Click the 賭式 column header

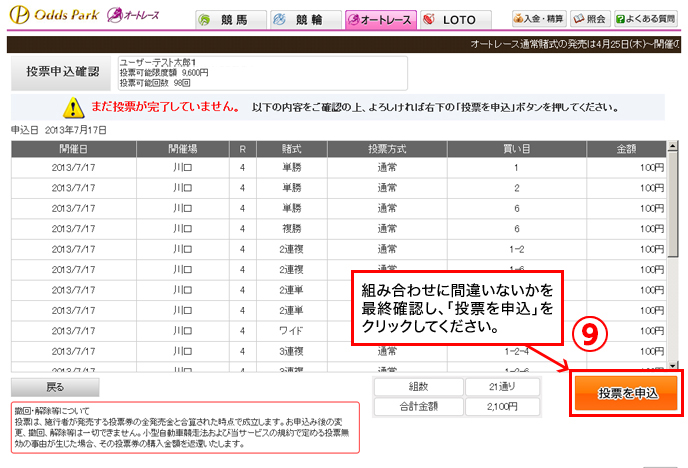(291, 148)
